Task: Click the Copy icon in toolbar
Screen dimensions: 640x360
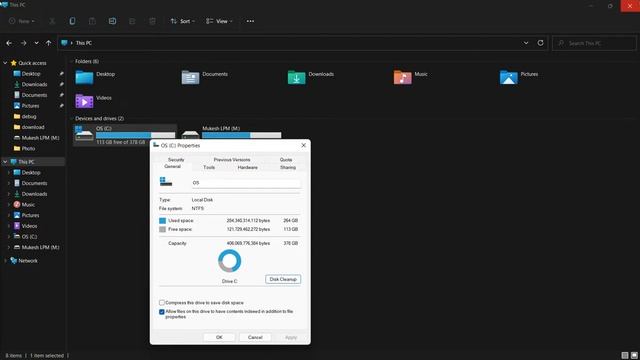Action: coord(72,21)
